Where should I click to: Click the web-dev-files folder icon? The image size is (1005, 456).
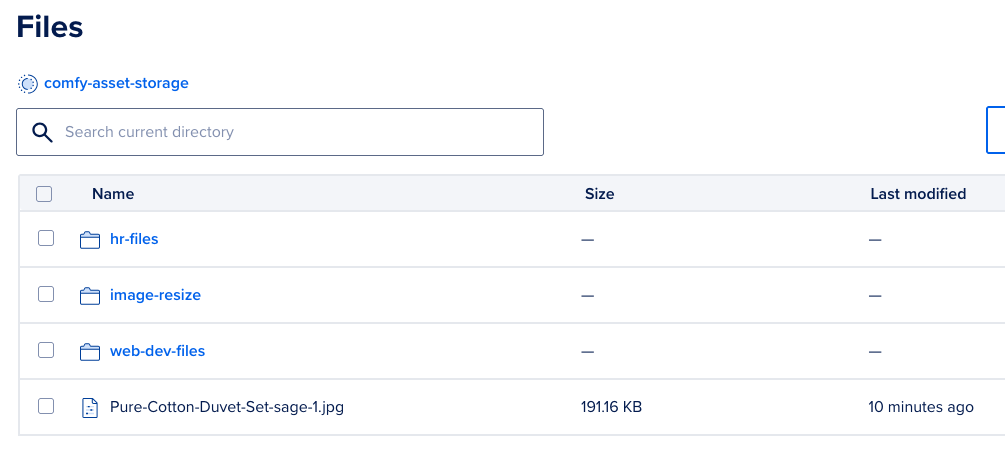tap(90, 352)
